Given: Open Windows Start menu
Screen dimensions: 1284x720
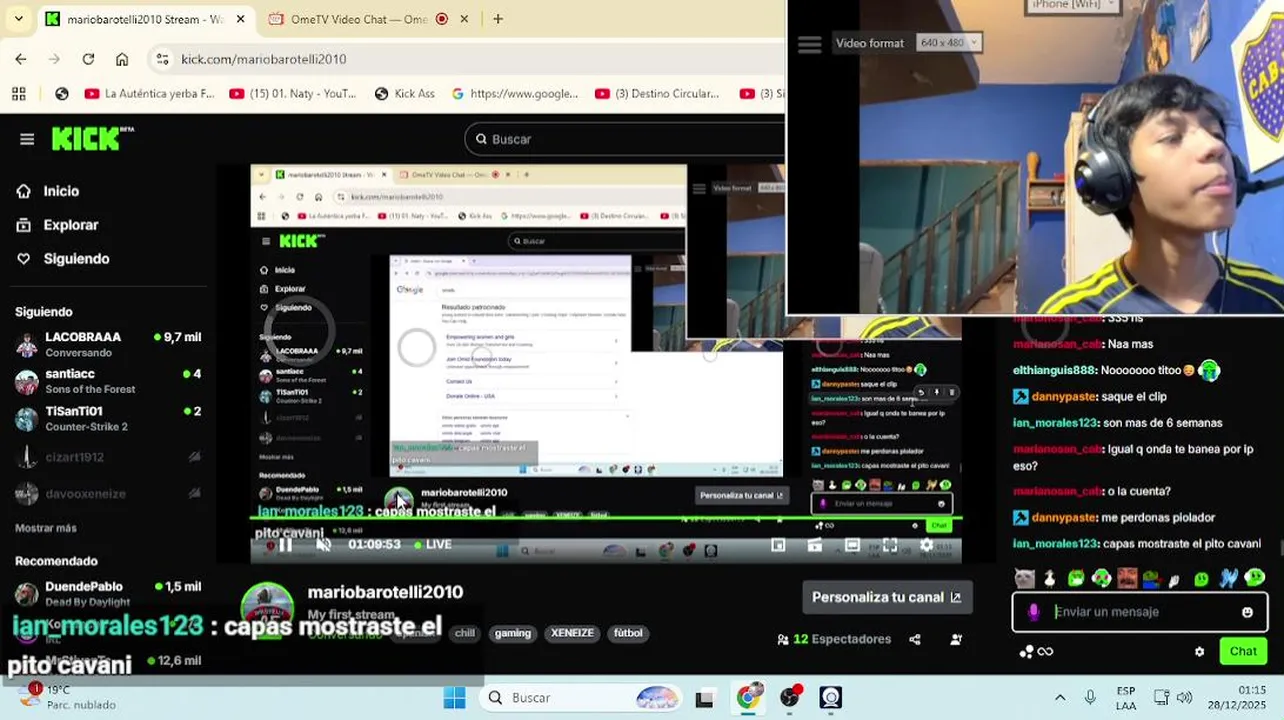Looking at the screenshot, I should (454, 698).
